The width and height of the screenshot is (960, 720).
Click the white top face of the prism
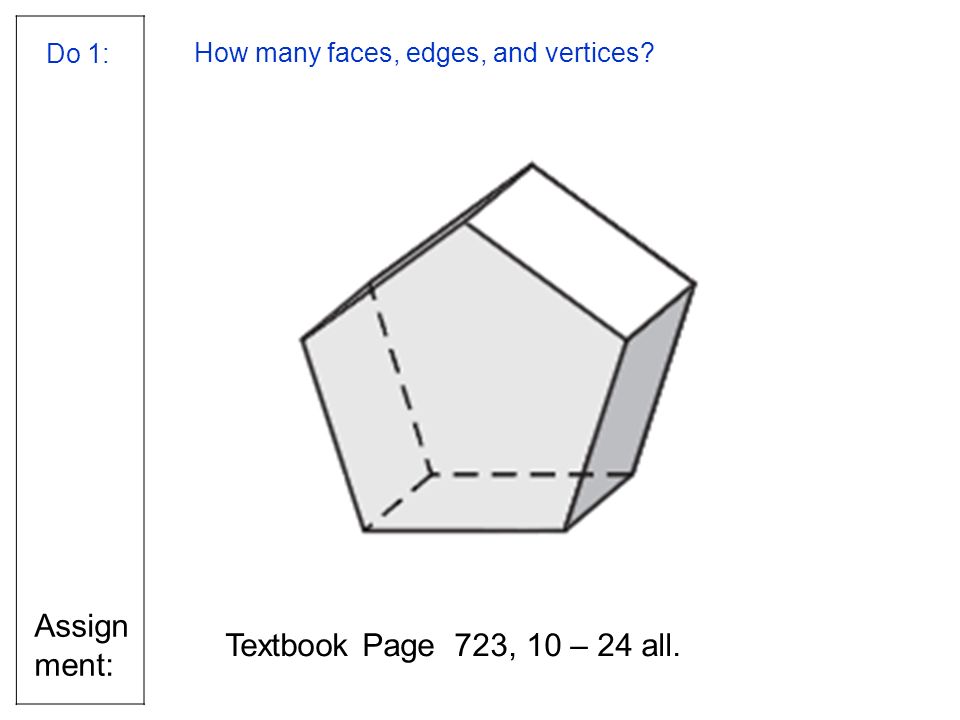[x=580, y=252]
